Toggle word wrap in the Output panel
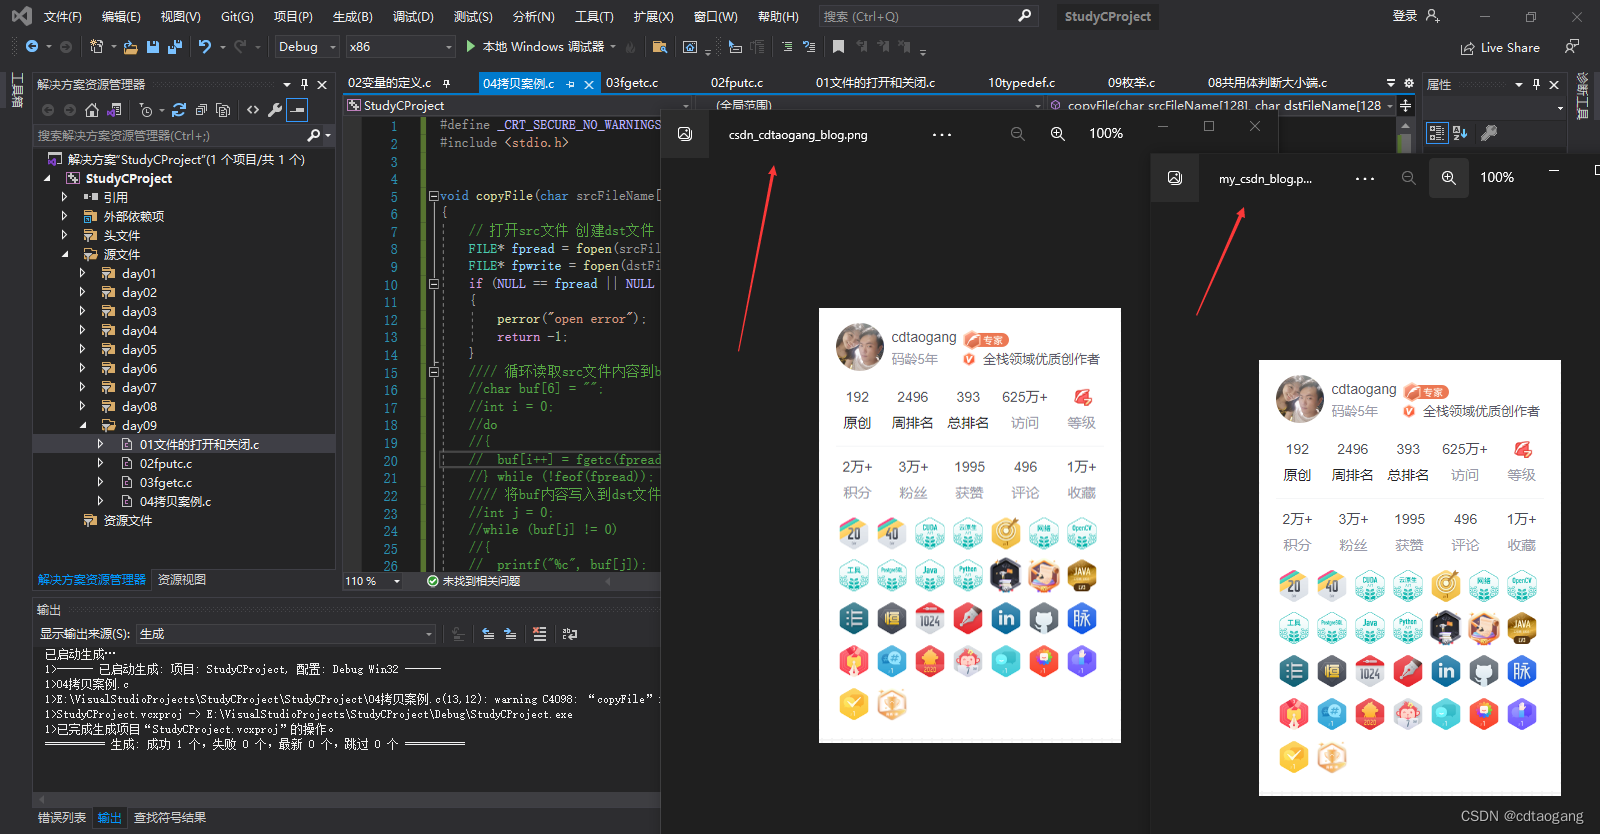Viewport: 1600px width, 834px height. tap(570, 634)
